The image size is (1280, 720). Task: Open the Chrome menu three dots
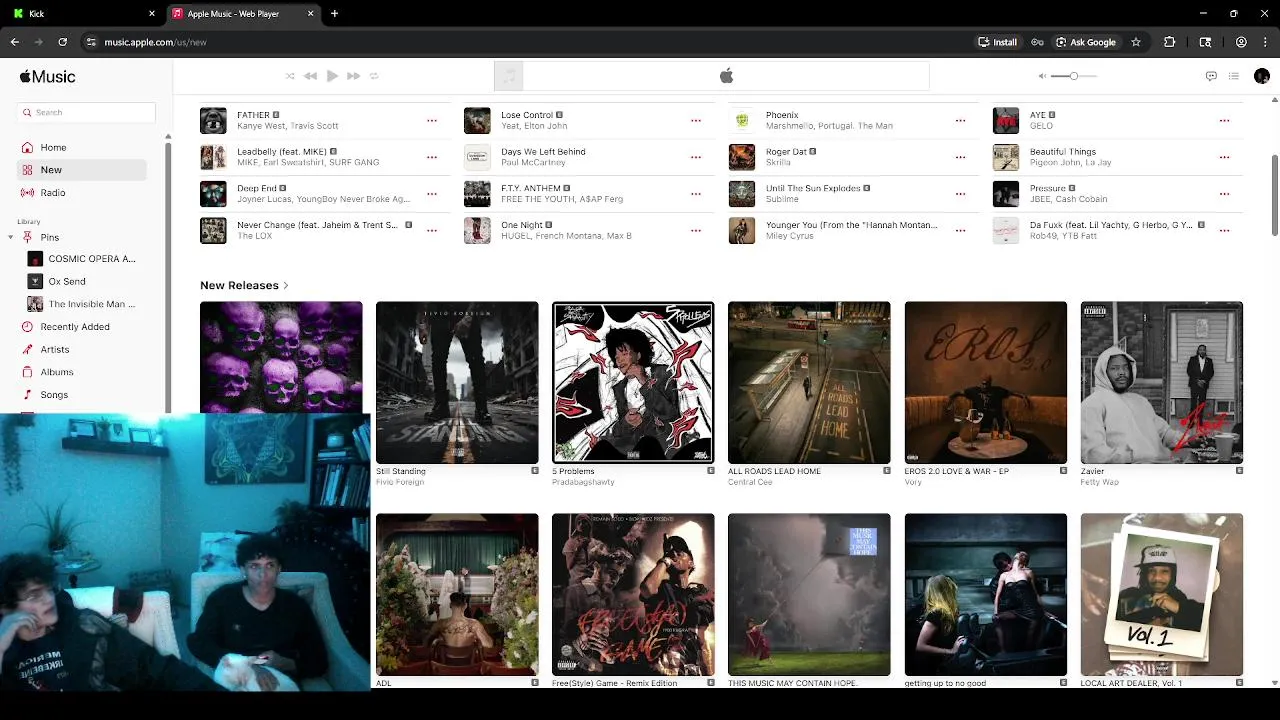coord(1265,42)
